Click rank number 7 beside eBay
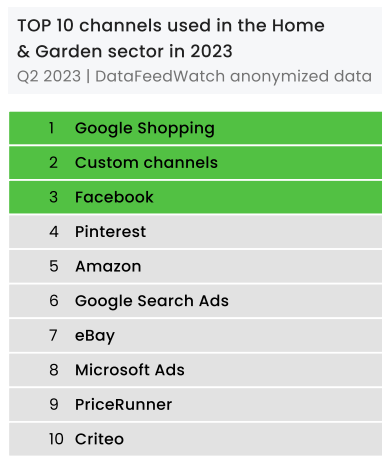The width and height of the screenshot is (391, 464). click(x=53, y=335)
